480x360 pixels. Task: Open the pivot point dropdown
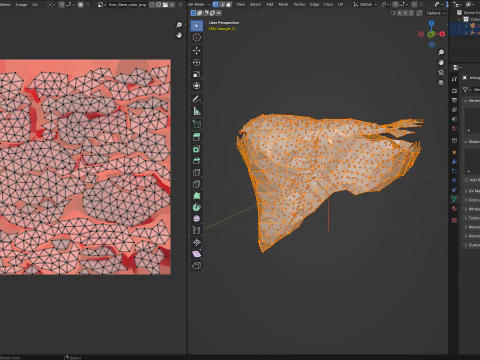385,4
